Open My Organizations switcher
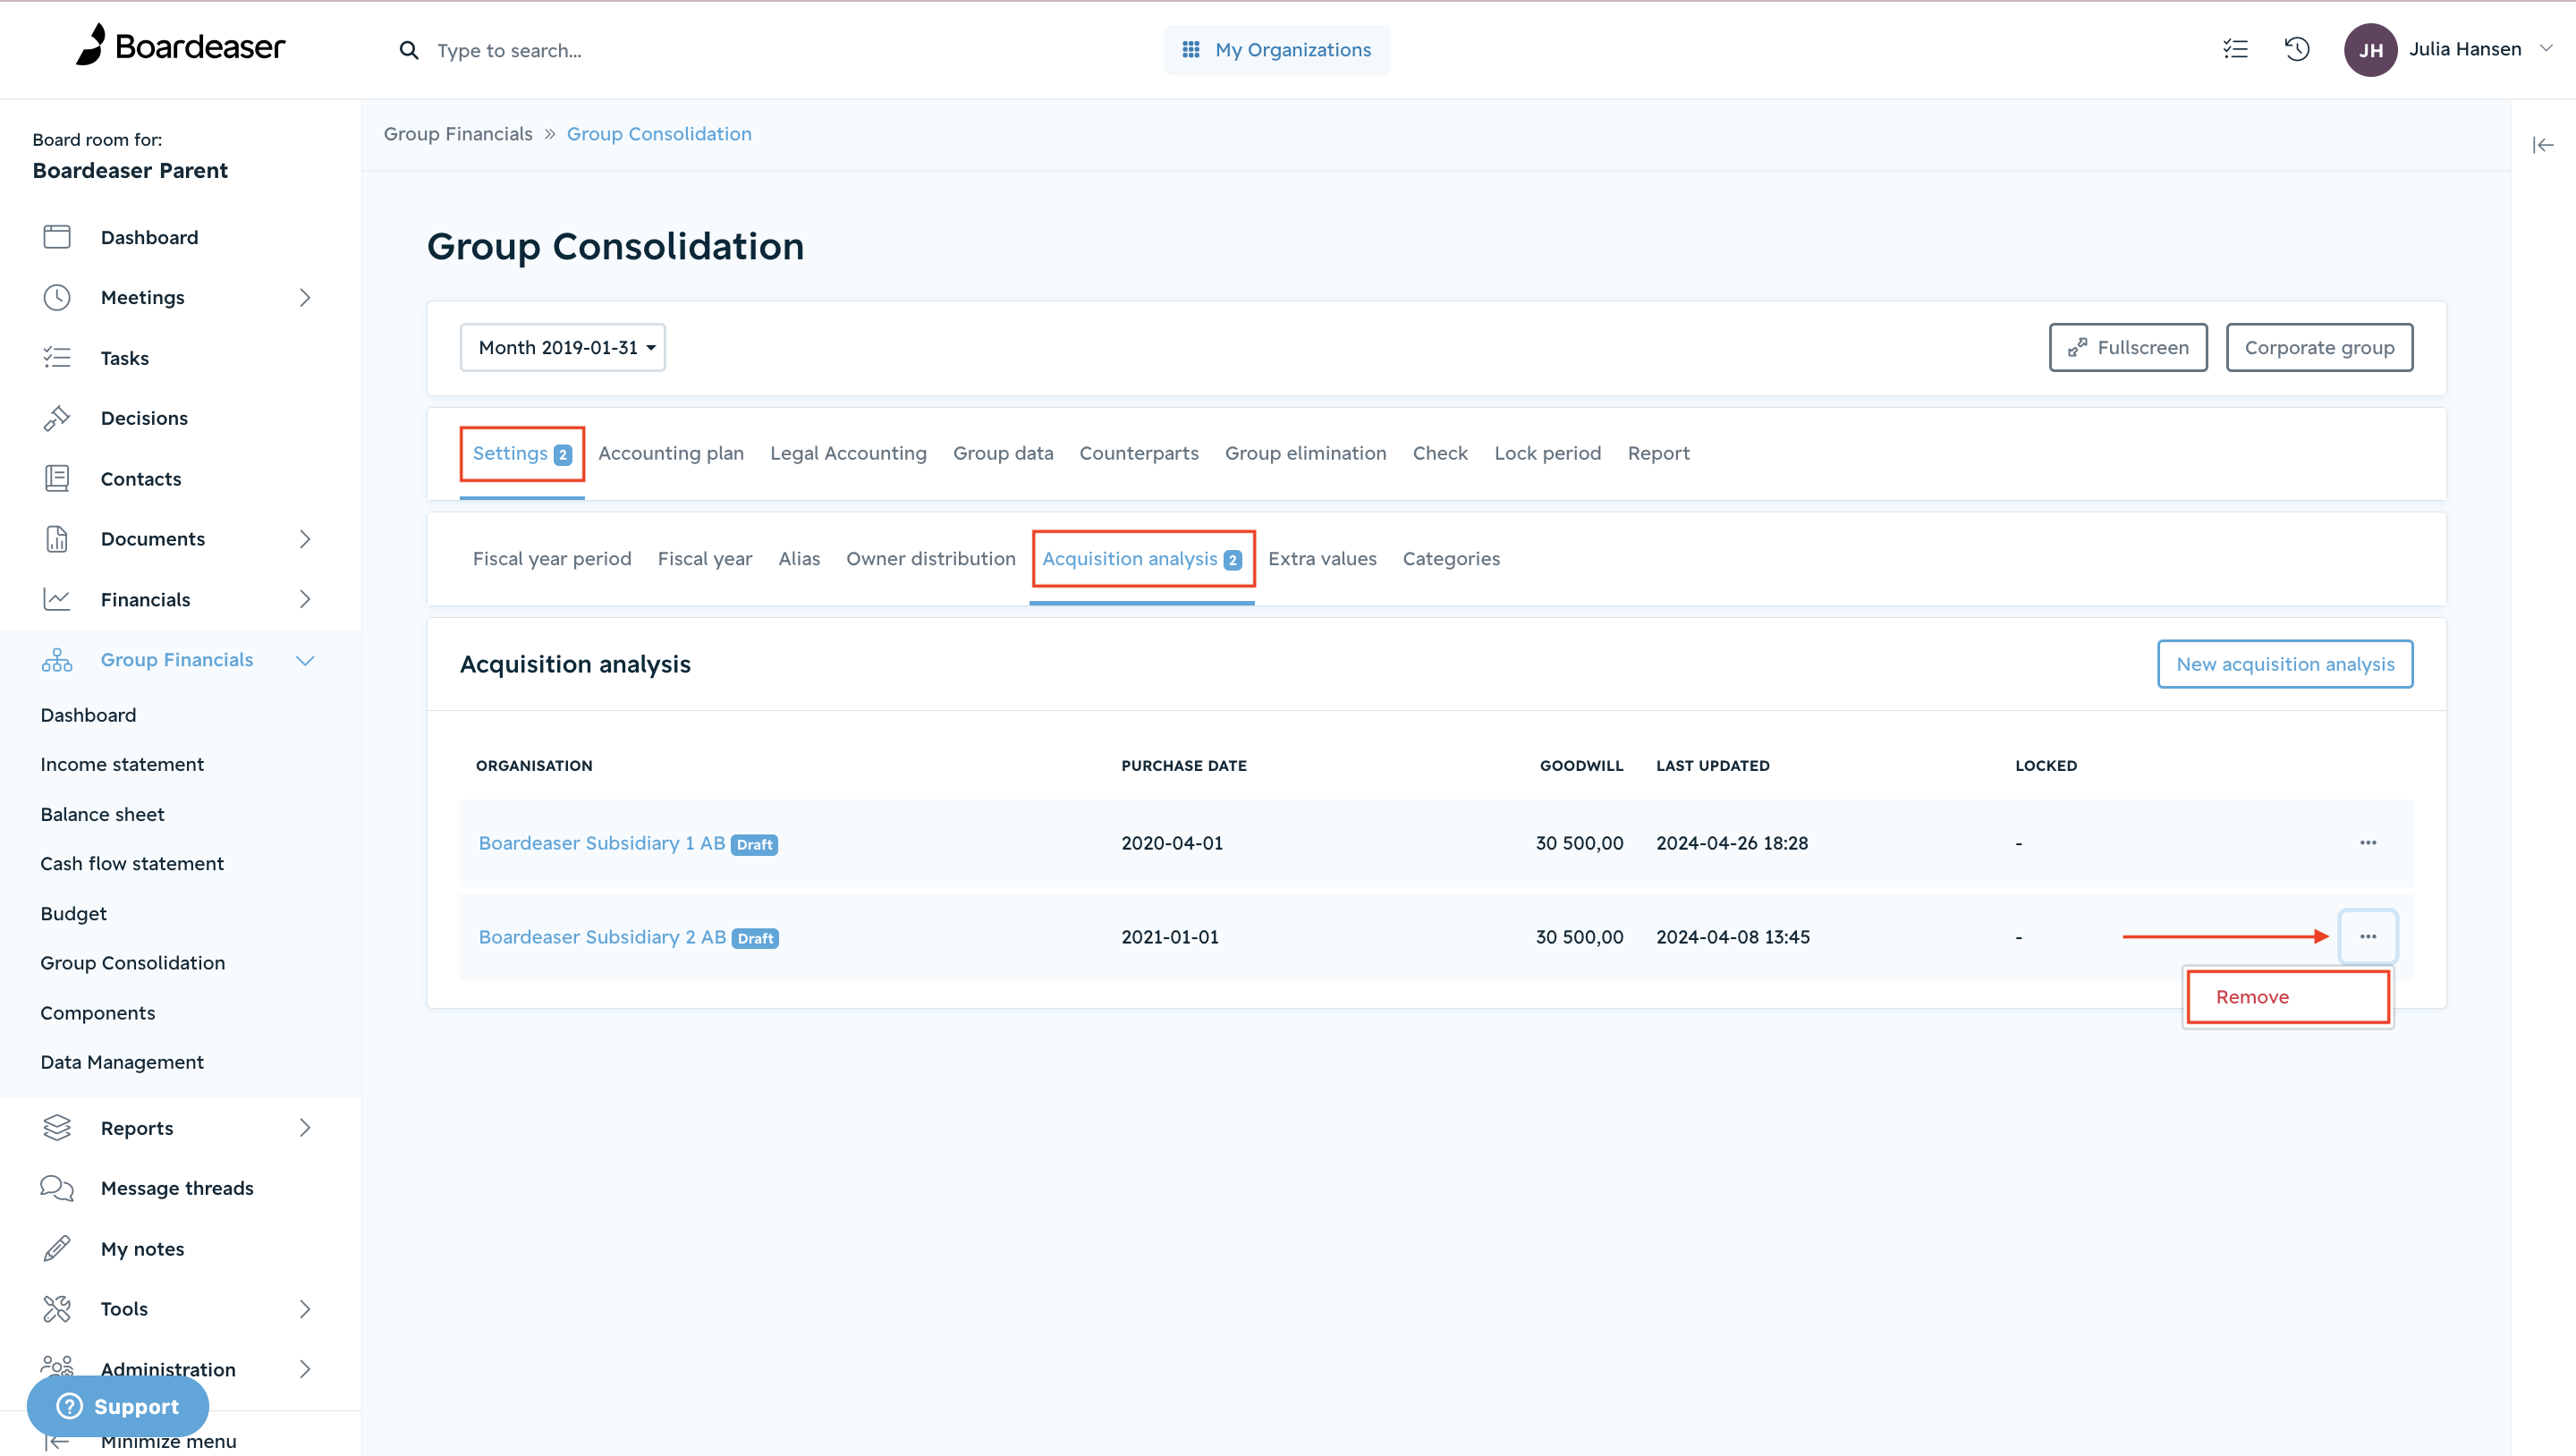This screenshot has width=2576, height=1456. click(1277, 50)
